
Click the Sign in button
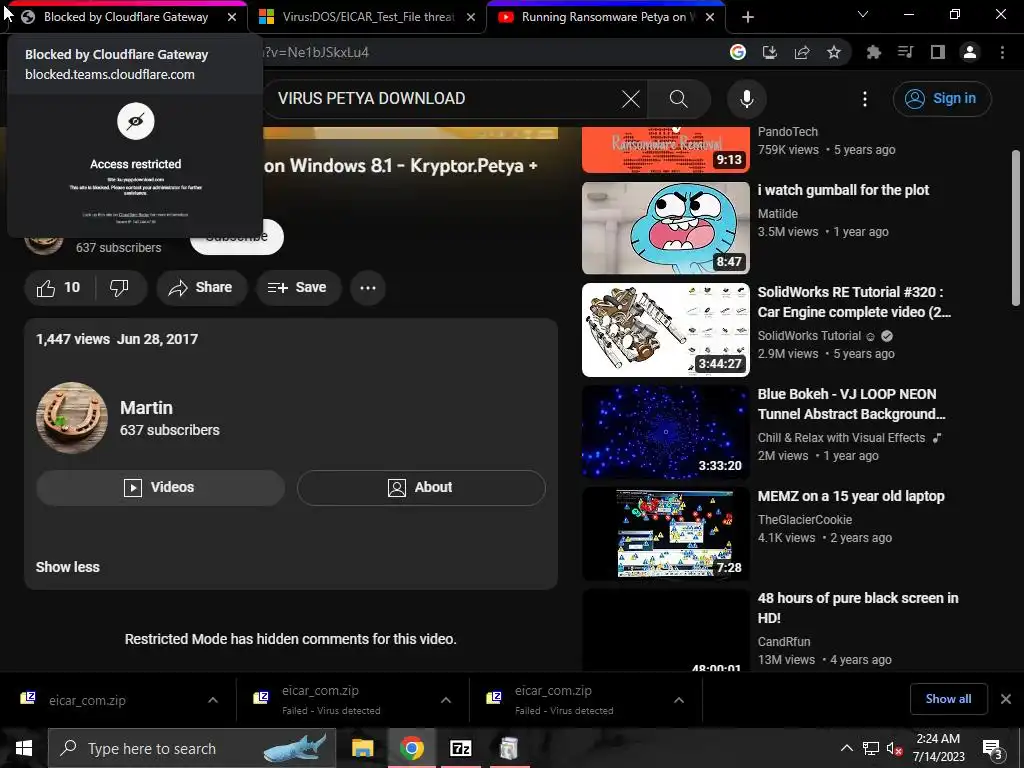(942, 99)
